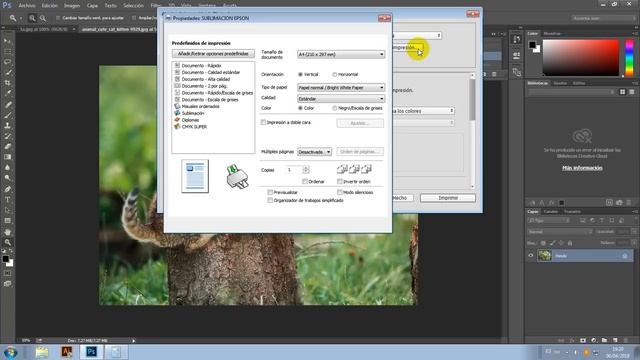640x360 pixels.
Task: Select the Clone Stamp tool
Action: point(7,125)
